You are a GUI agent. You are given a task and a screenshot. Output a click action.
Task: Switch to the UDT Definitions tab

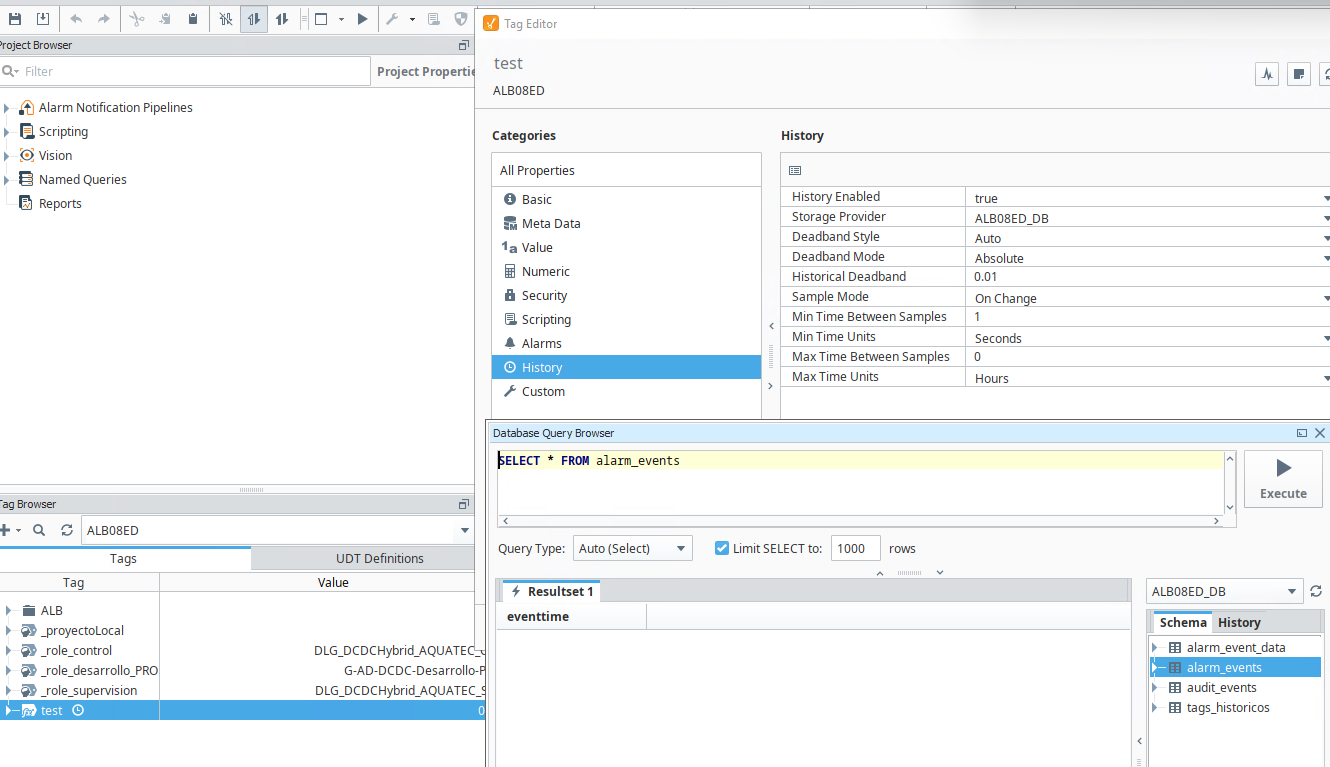(380, 558)
